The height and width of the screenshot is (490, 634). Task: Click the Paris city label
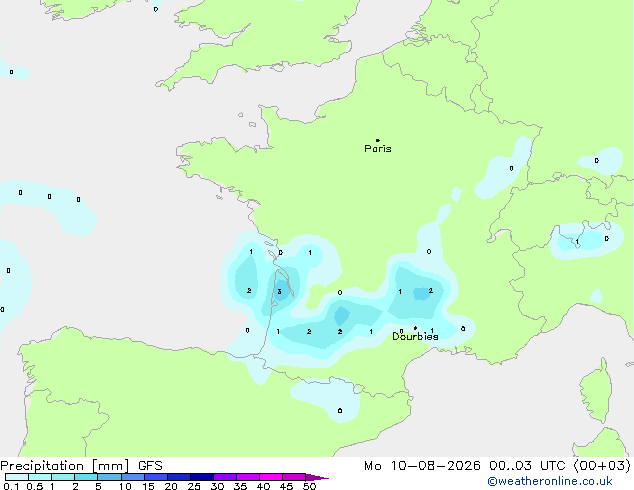[378, 149]
